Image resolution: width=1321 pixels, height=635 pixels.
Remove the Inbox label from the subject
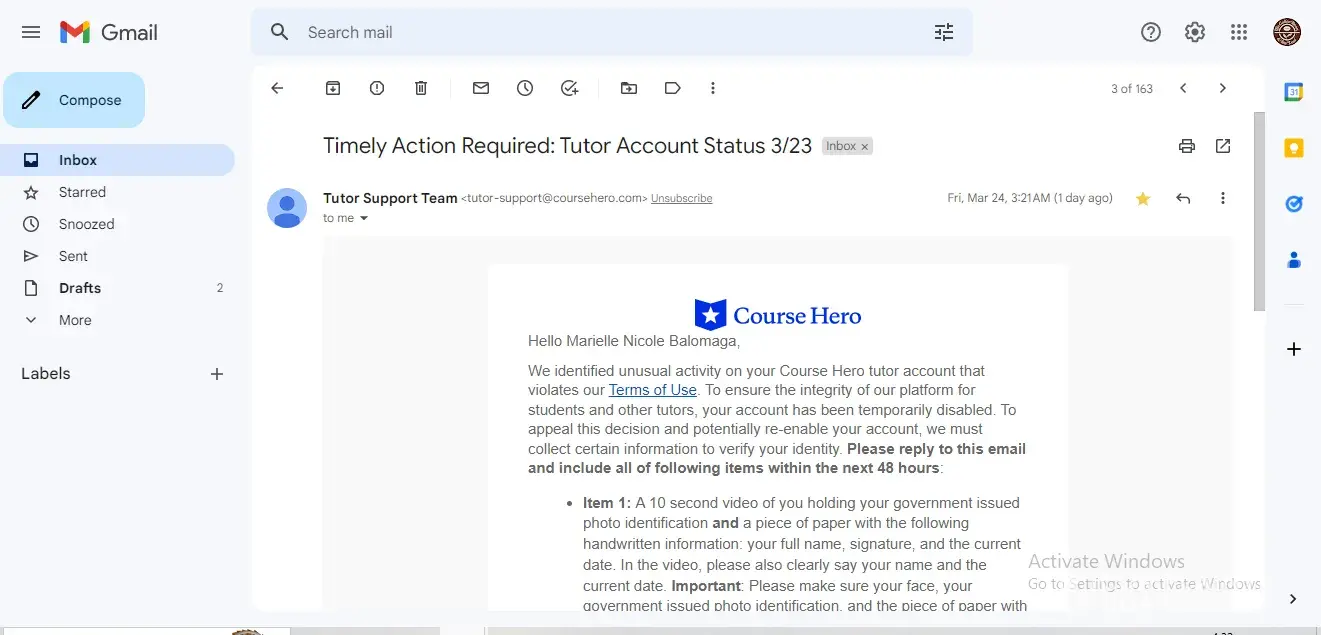click(865, 147)
